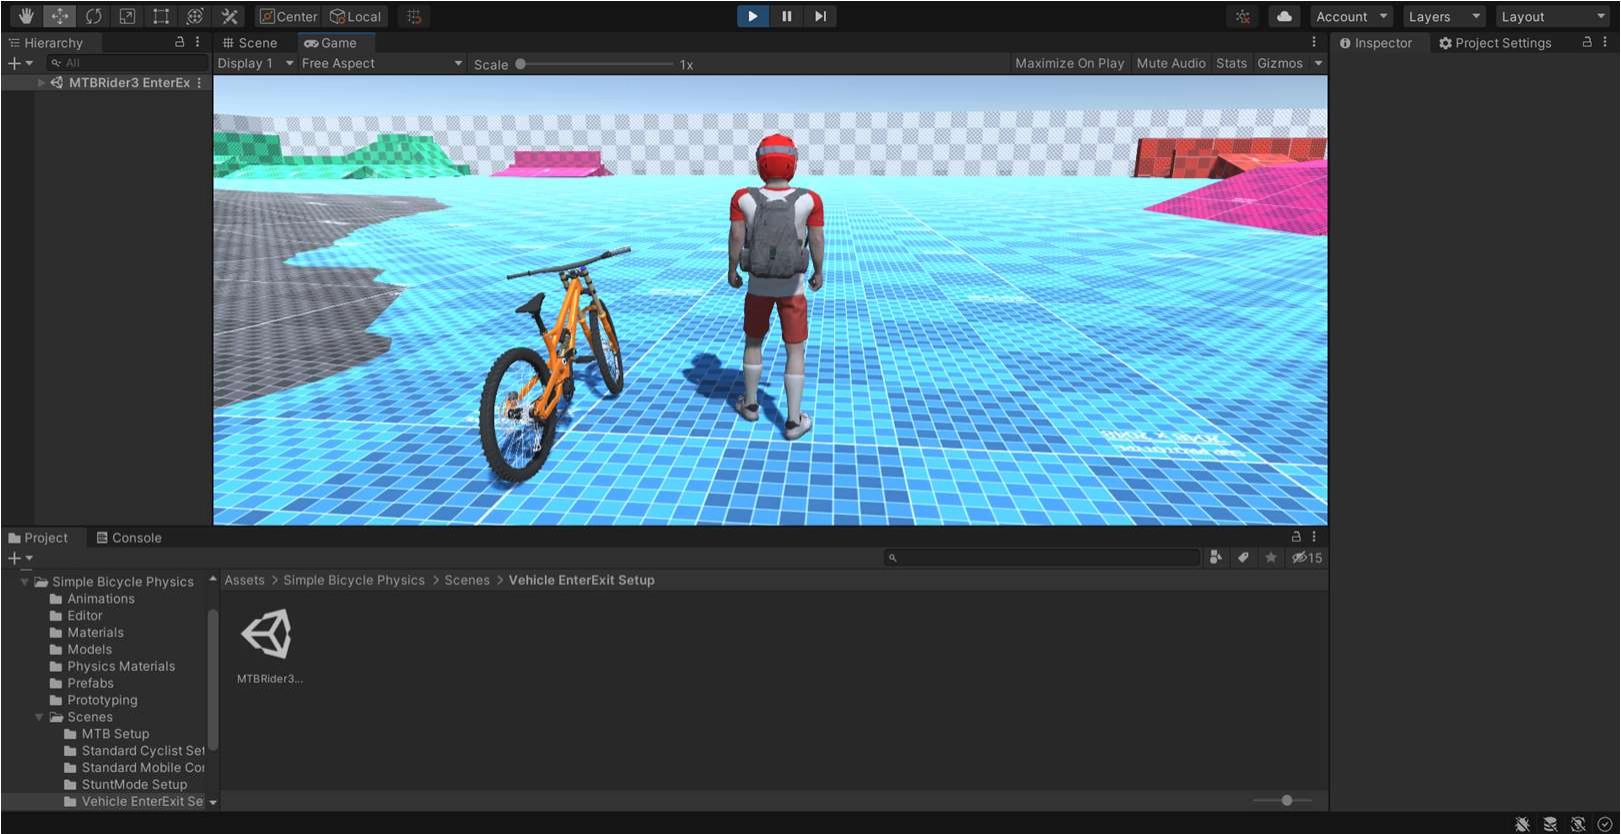Open the Prefabs folder
Image resolution: width=1621 pixels, height=834 pixels.
(x=90, y=683)
